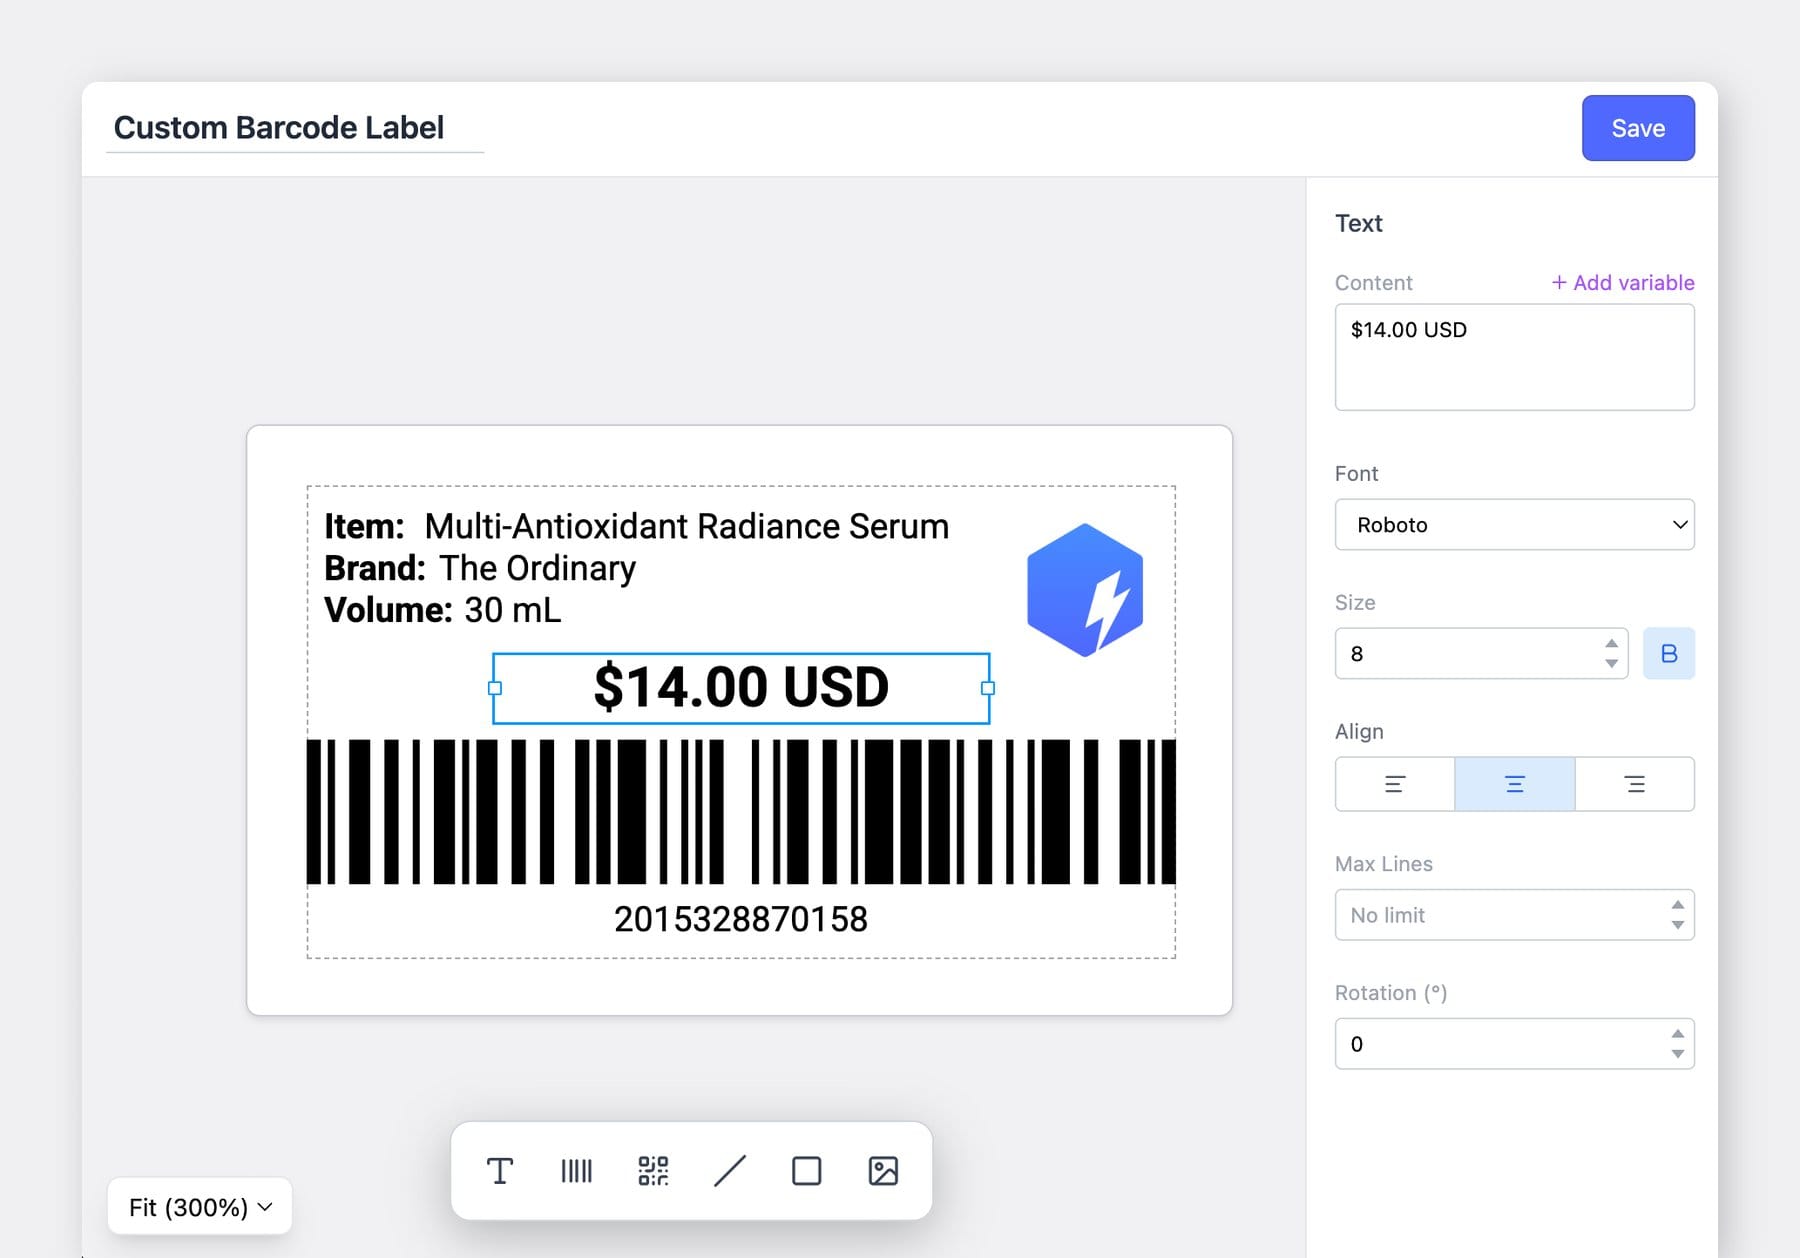
Task: Toggle bold formatting for the text
Action: click(1668, 653)
